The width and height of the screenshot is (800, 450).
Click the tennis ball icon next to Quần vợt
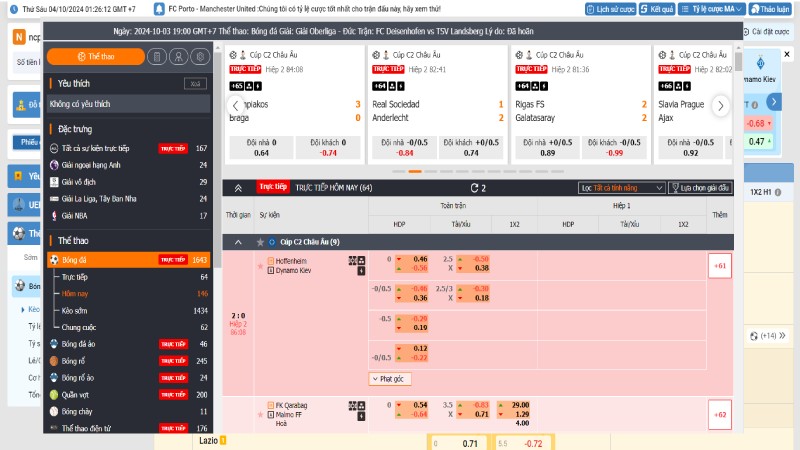pos(54,394)
